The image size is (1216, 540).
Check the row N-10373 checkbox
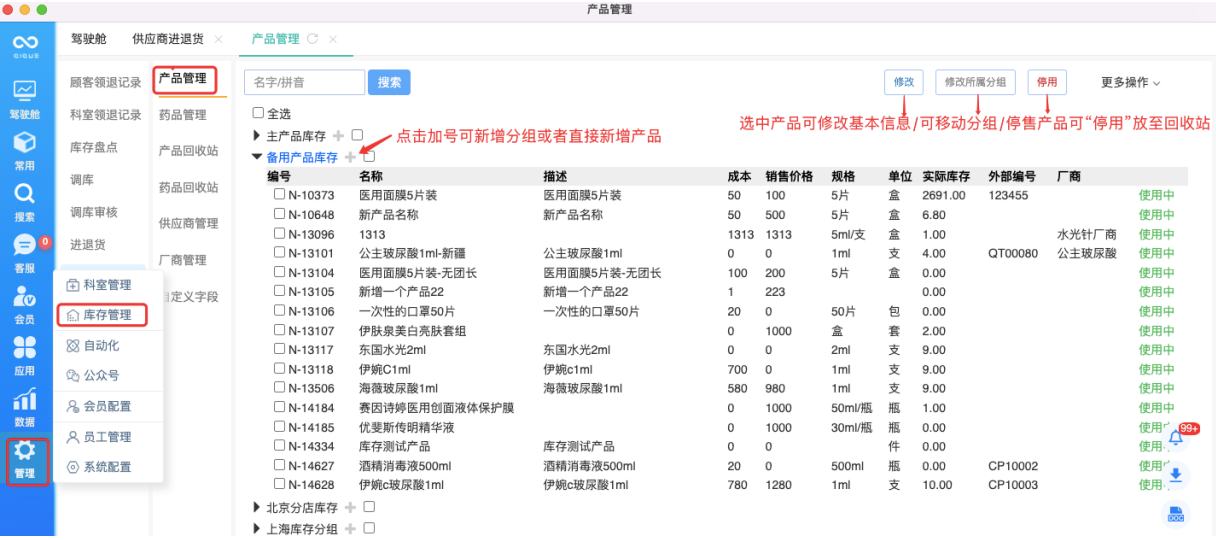tap(280, 195)
